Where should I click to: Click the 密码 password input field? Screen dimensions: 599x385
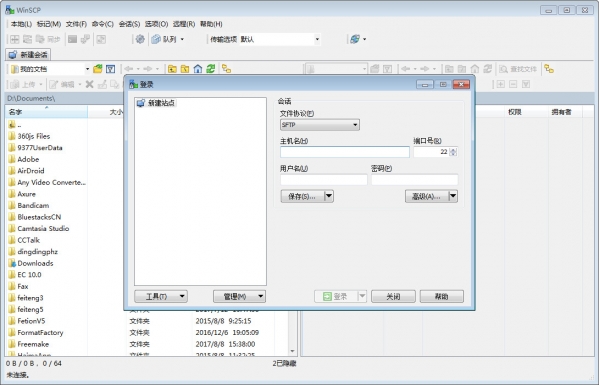(414, 180)
